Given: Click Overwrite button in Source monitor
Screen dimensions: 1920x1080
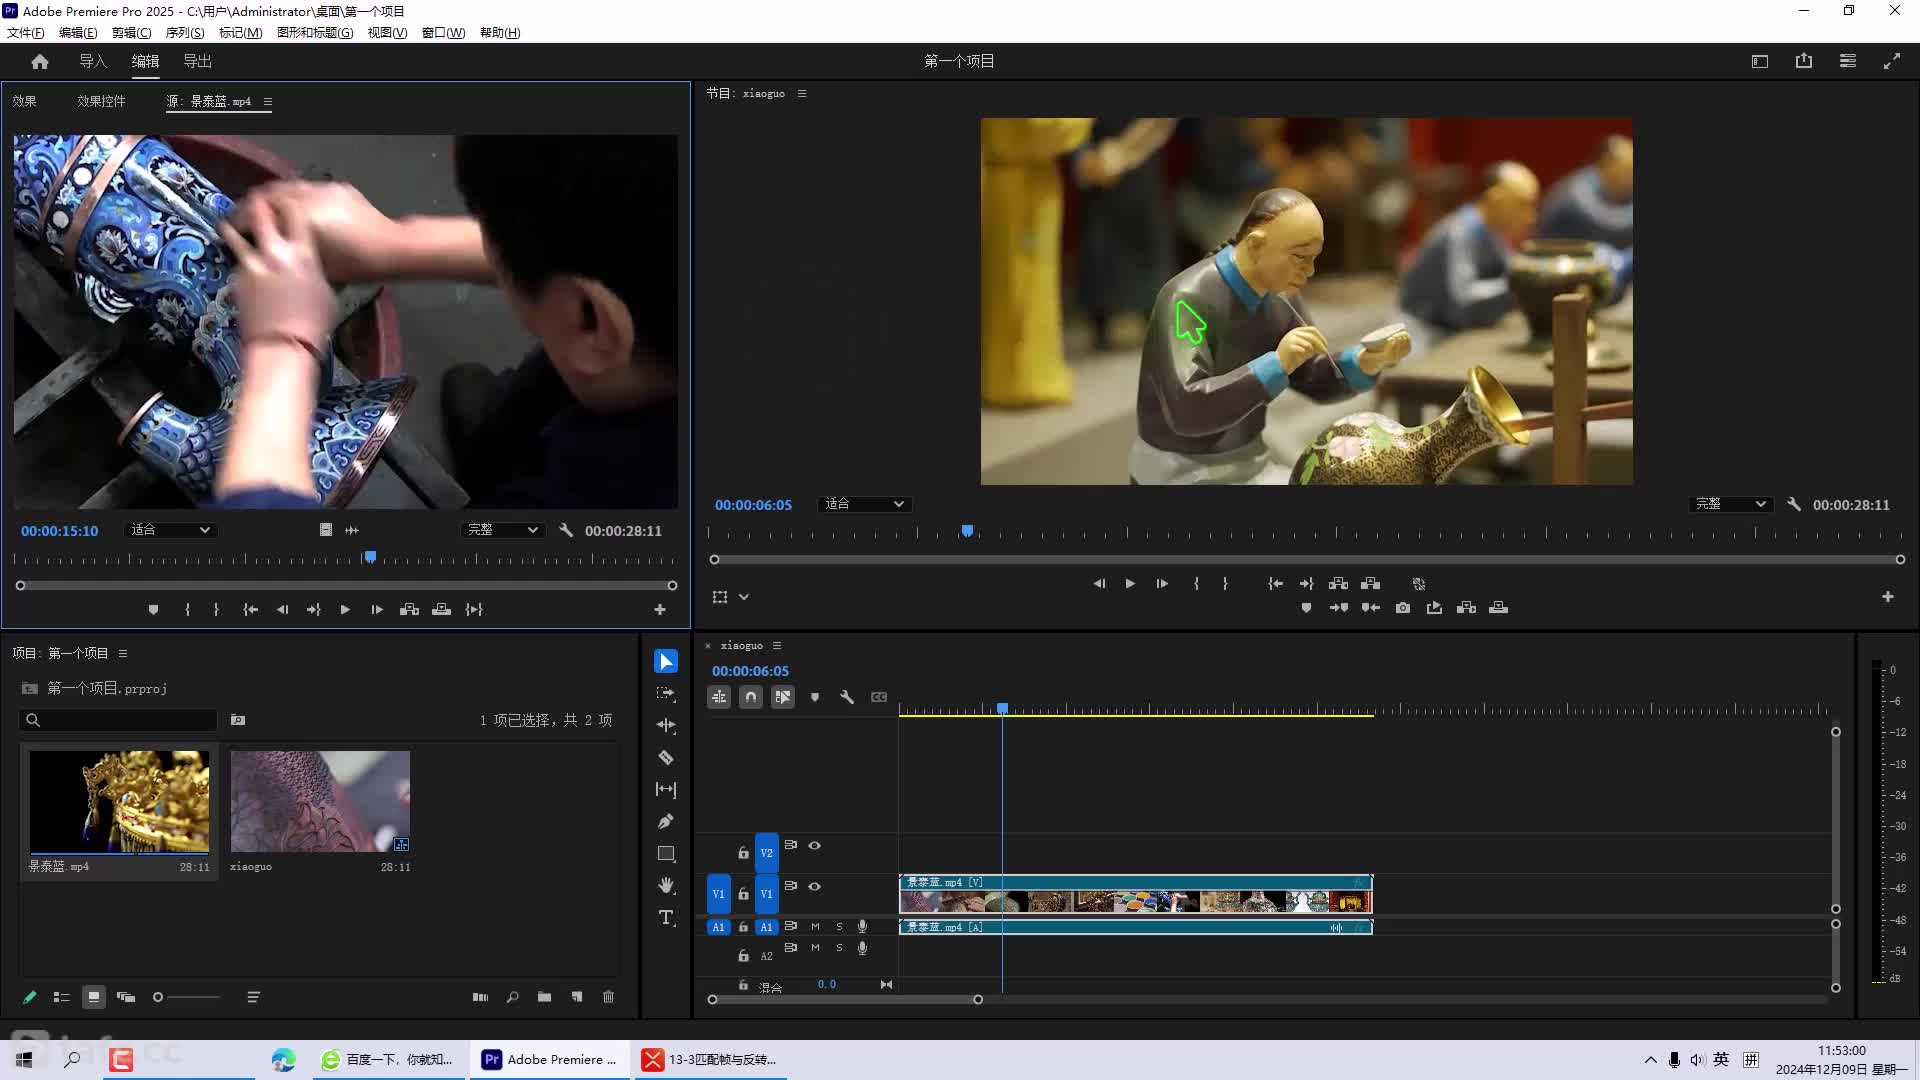Looking at the screenshot, I should click(441, 610).
